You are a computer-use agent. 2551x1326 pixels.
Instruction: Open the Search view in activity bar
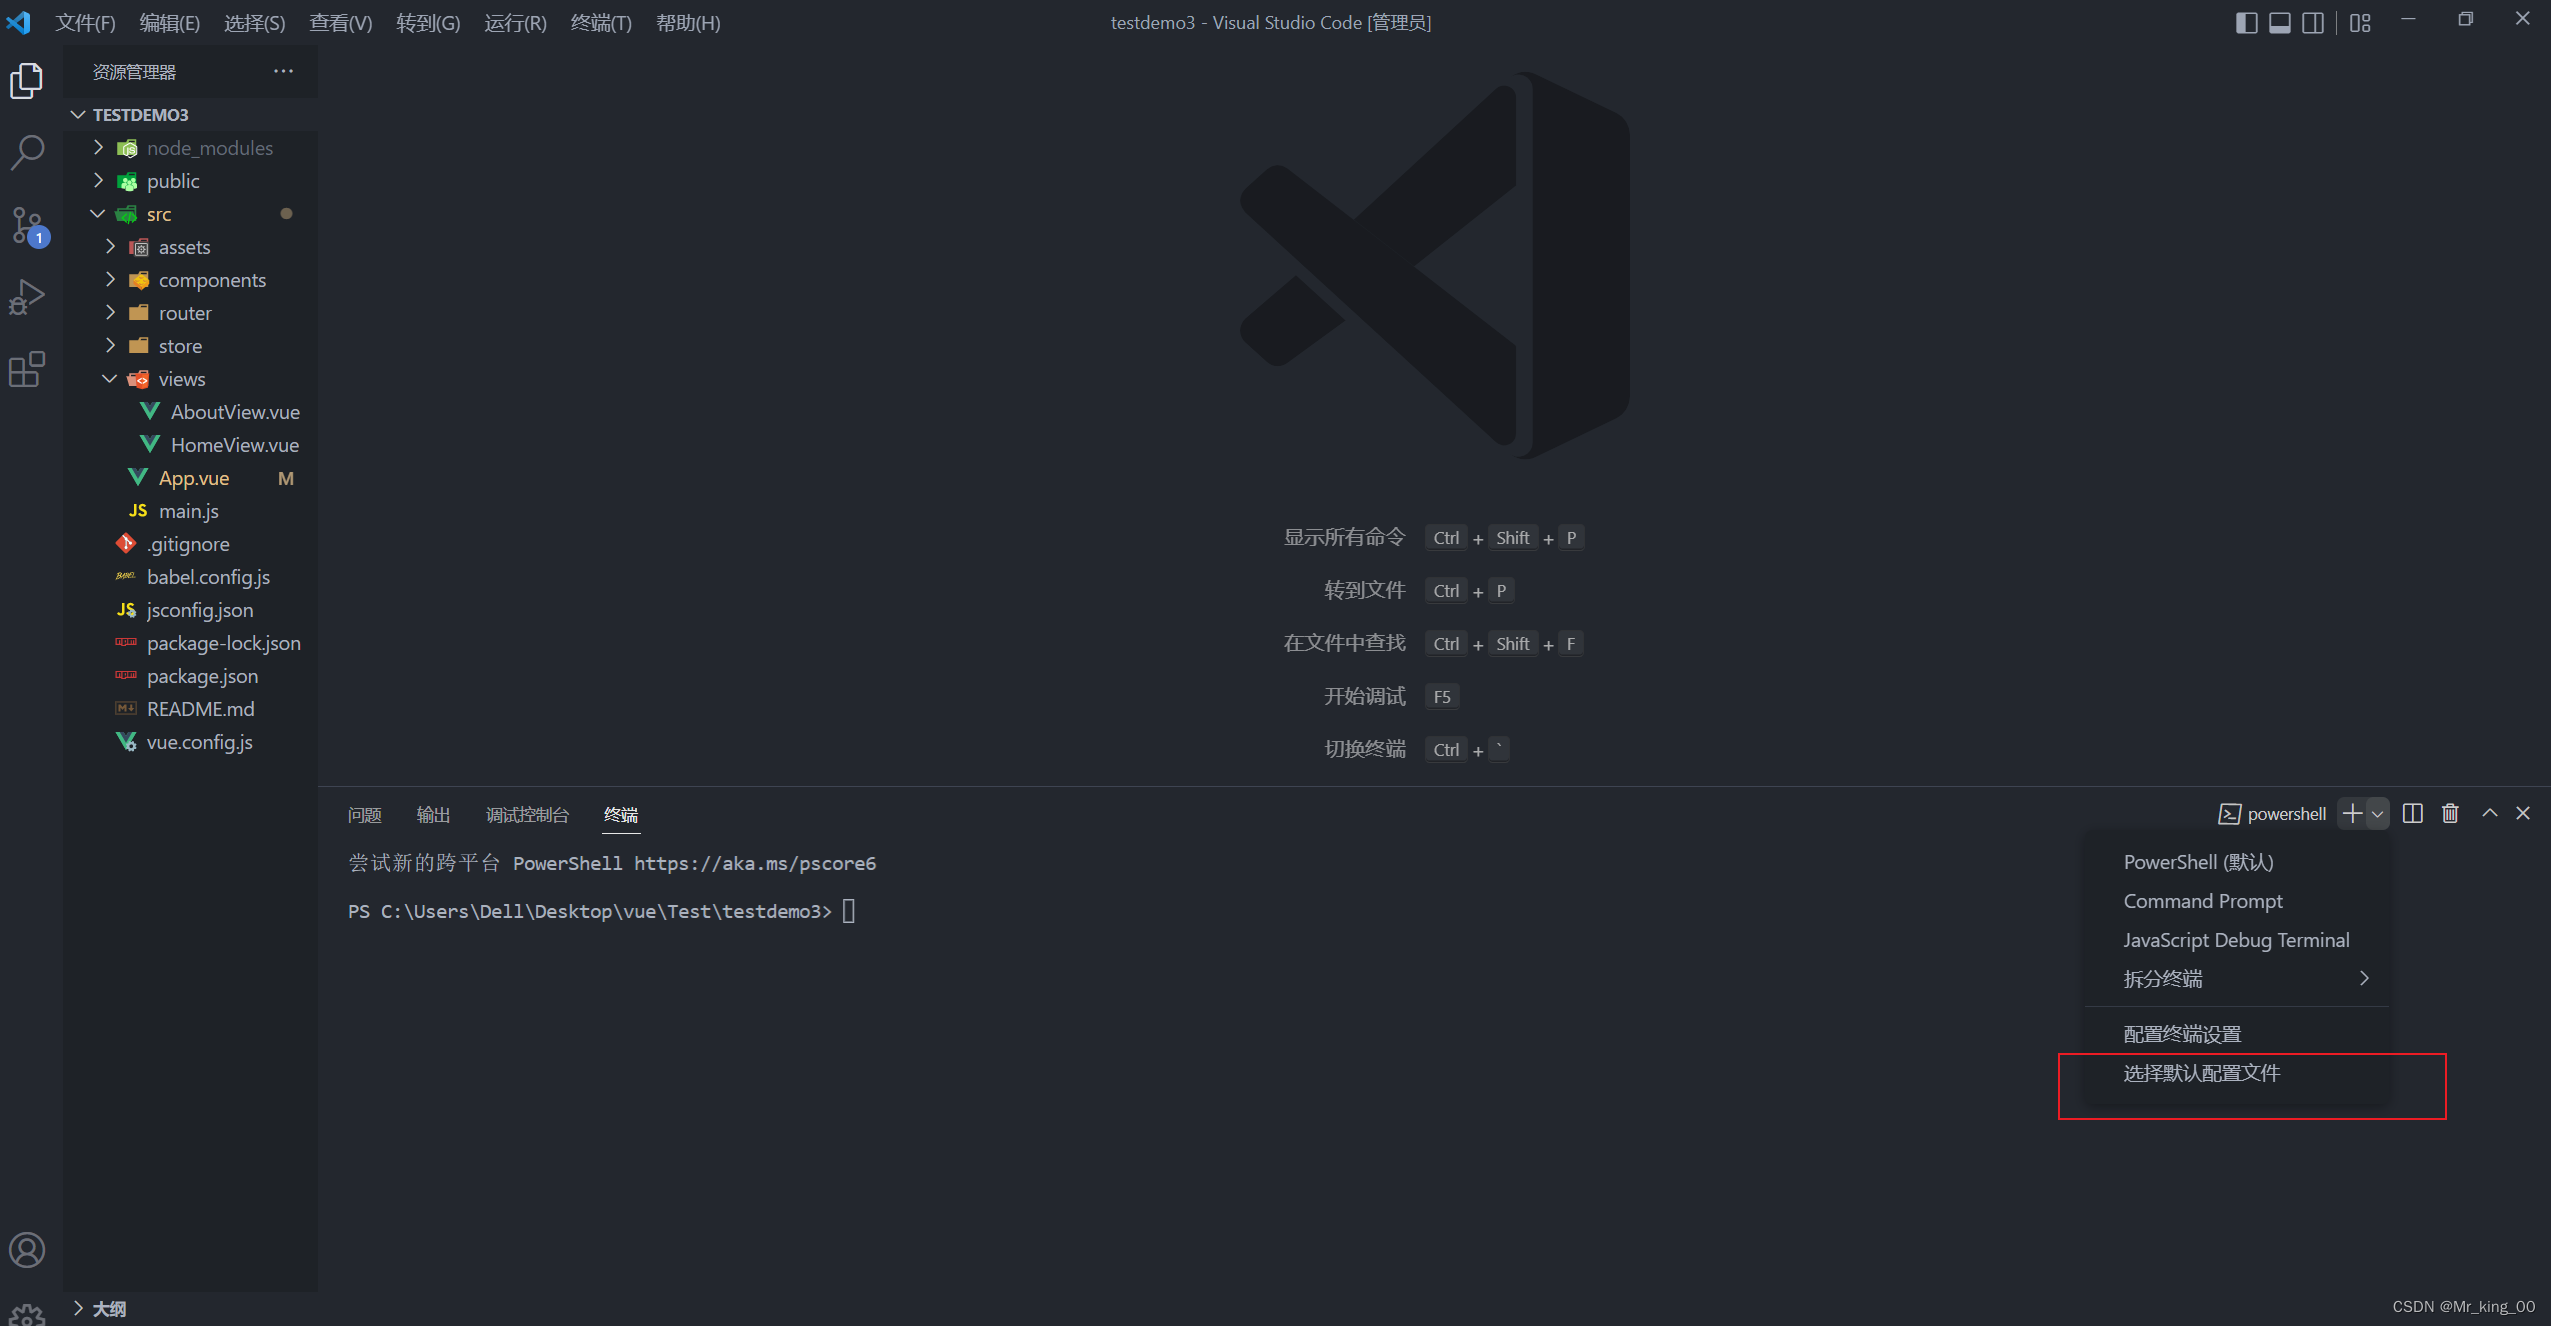tap(27, 153)
